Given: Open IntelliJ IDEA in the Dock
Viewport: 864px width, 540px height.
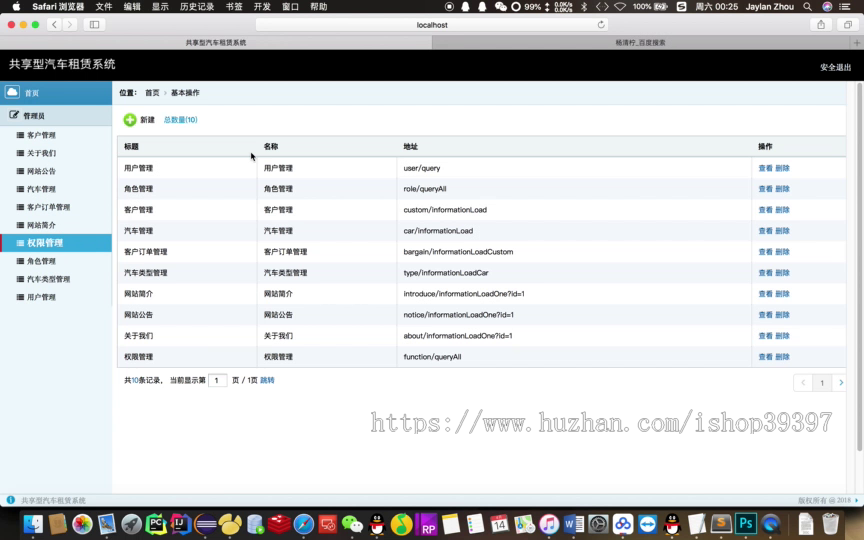Looking at the screenshot, I should pyautogui.click(x=180, y=524).
